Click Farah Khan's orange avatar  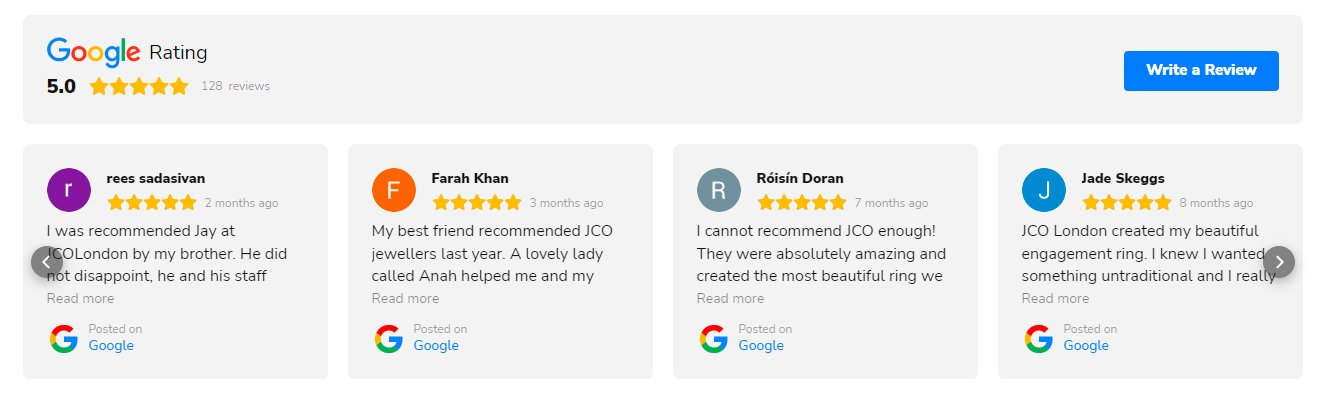(393, 190)
